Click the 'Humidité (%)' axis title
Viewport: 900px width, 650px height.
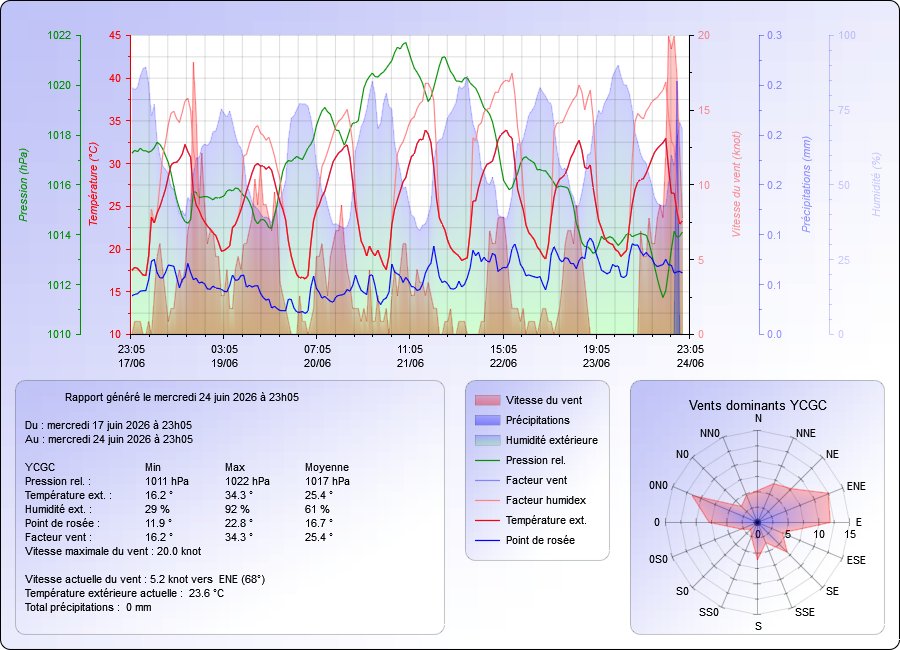click(x=876, y=184)
